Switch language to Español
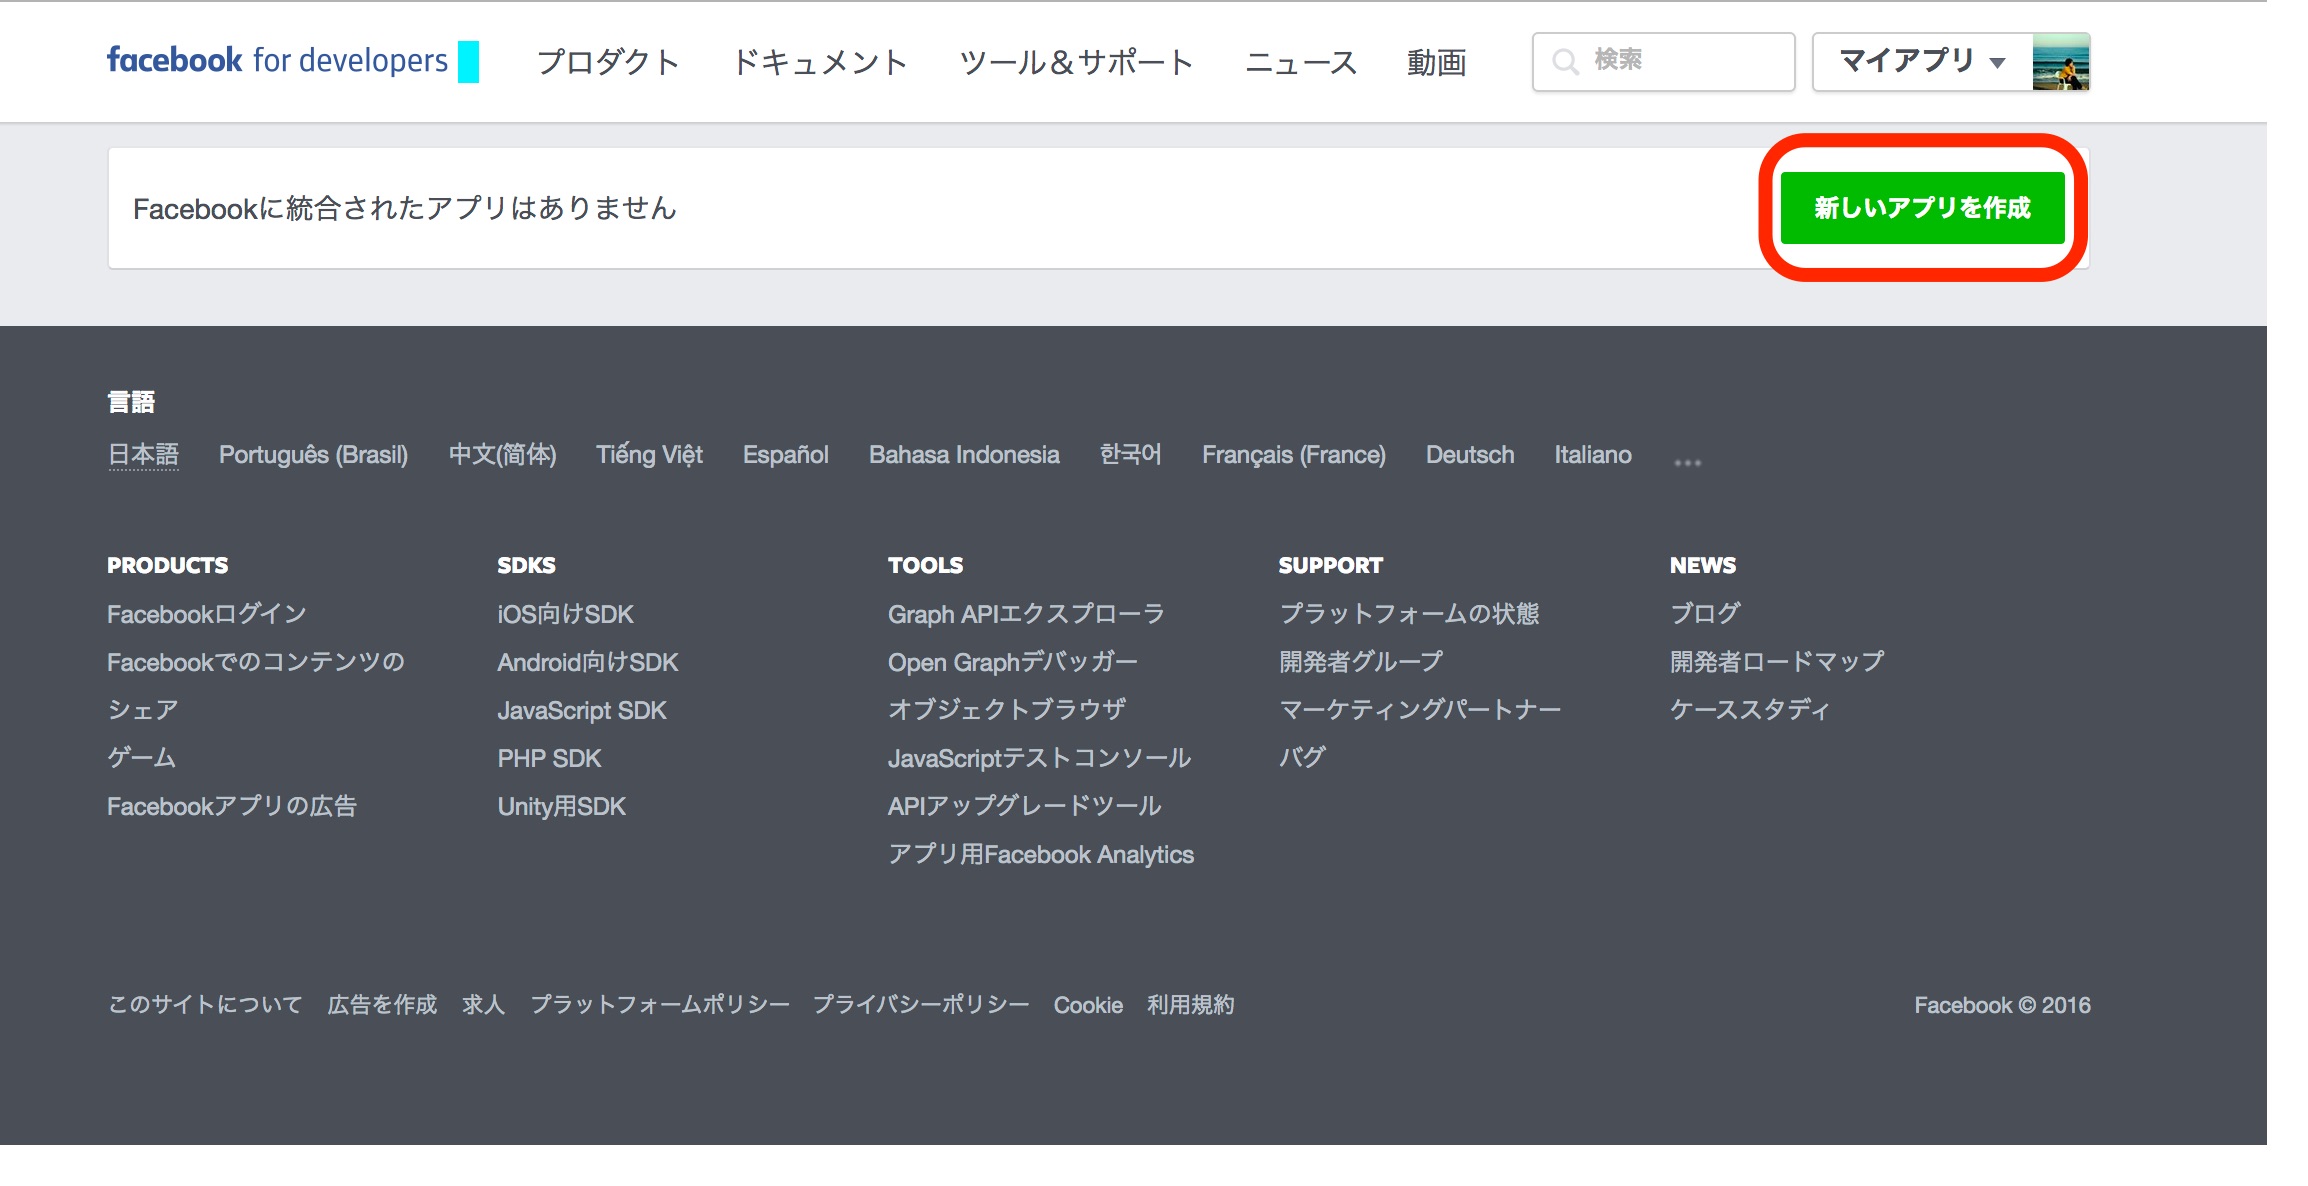This screenshot has width=2308, height=1186. (x=785, y=455)
